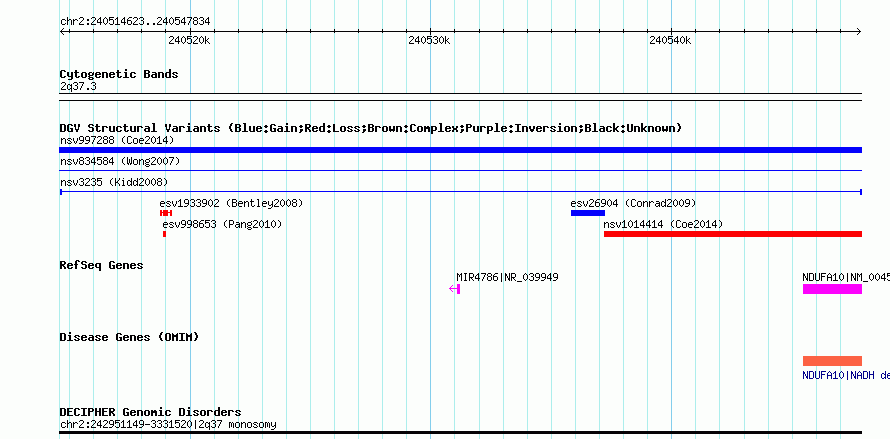This screenshot has width=890, height=439.
Task: Select the esv1933902 red loss glyph
Action: pyautogui.click(x=166, y=213)
